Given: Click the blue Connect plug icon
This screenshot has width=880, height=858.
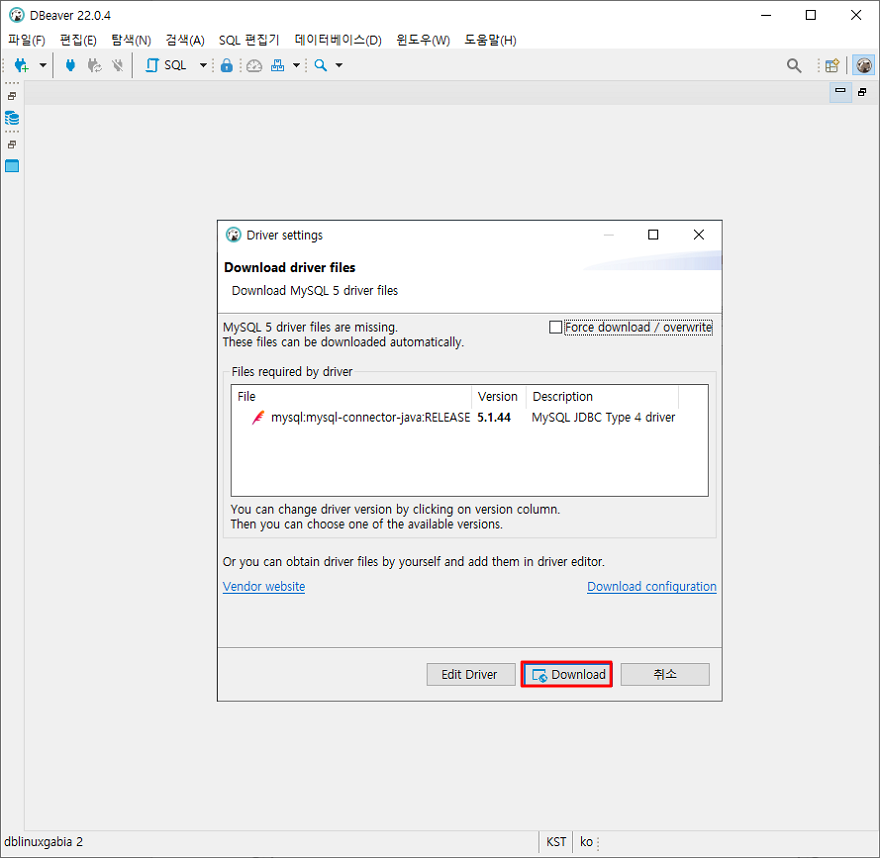Looking at the screenshot, I should click(x=70, y=66).
